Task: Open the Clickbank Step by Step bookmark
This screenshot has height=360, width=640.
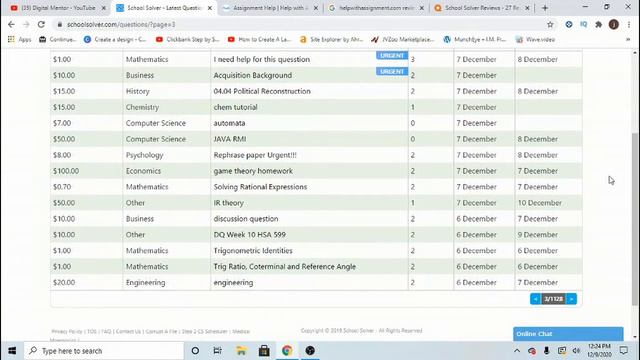Action: [188, 40]
